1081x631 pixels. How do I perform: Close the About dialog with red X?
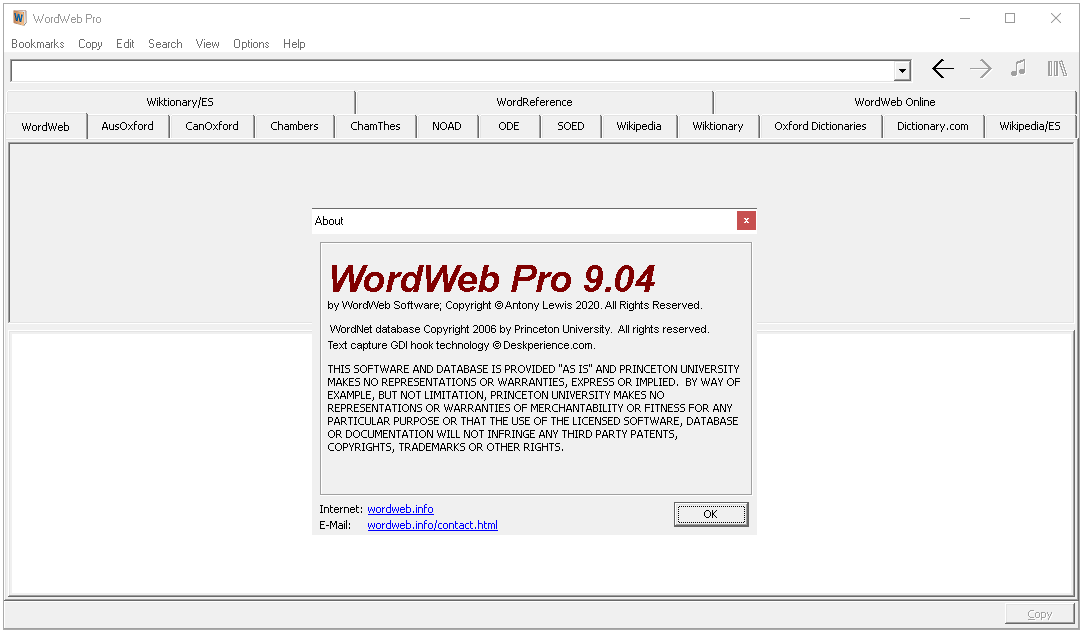746,221
